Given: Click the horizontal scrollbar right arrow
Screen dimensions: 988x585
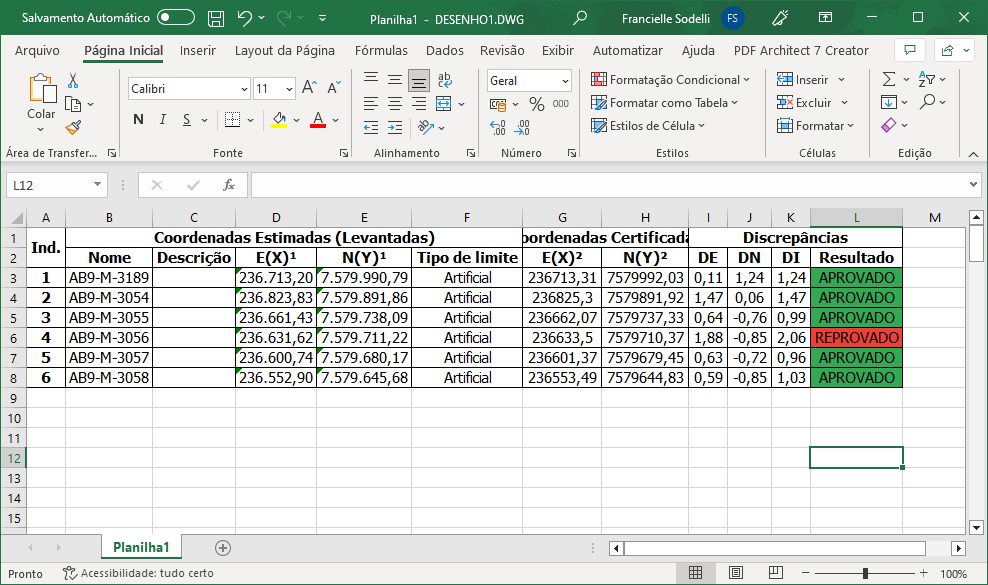Looking at the screenshot, I should pos(958,548).
